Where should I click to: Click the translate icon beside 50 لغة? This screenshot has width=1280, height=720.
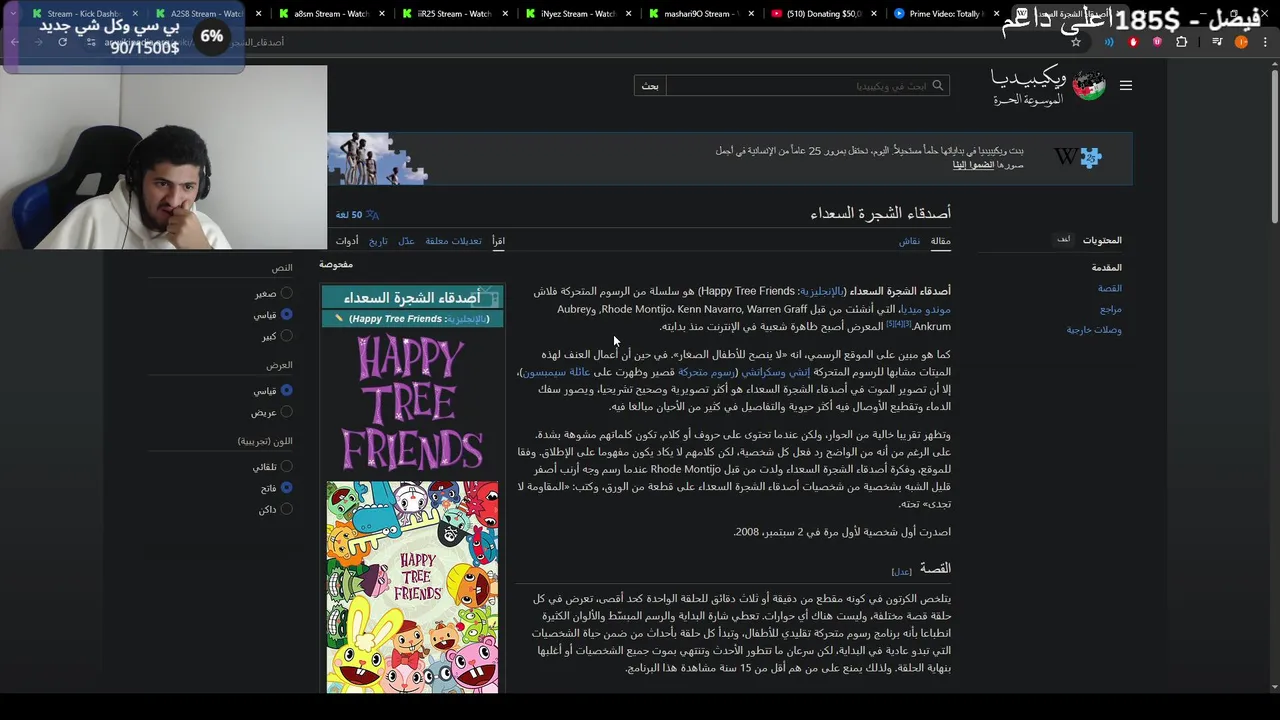pyautogui.click(x=372, y=214)
